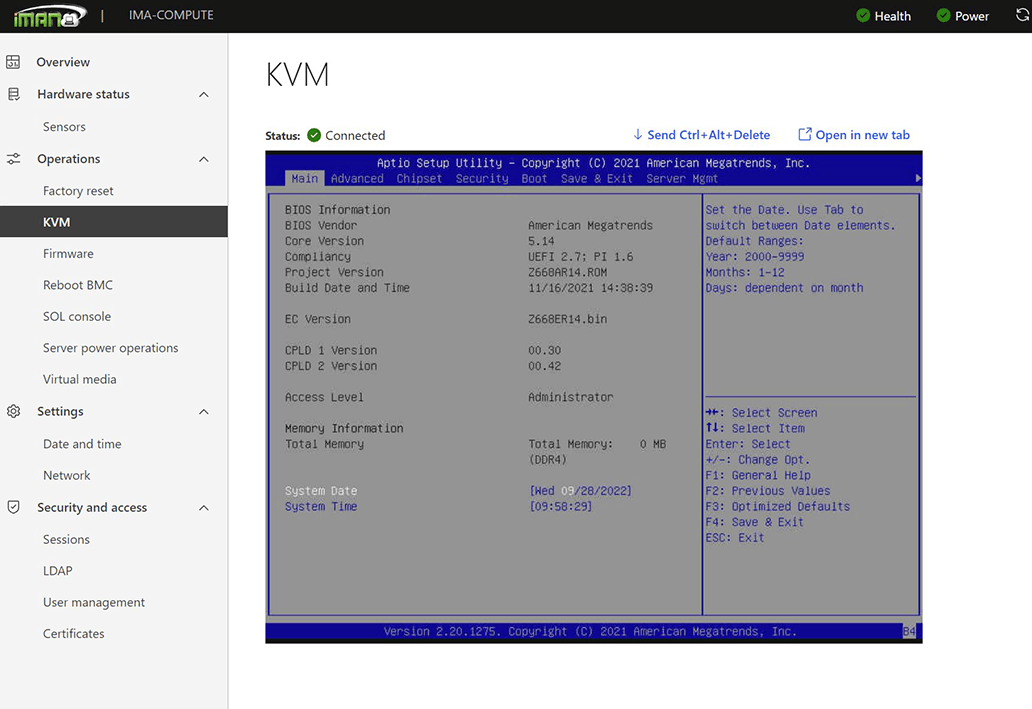Image resolution: width=1032 pixels, height=709 pixels.
Task: Click CPLD 2 Version value 00.42
Action: click(544, 366)
